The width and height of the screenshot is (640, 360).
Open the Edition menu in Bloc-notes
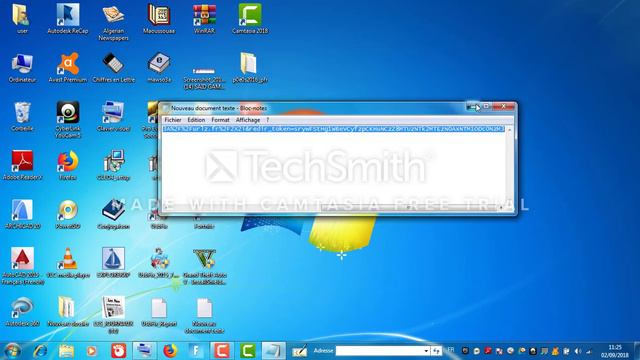click(x=196, y=120)
